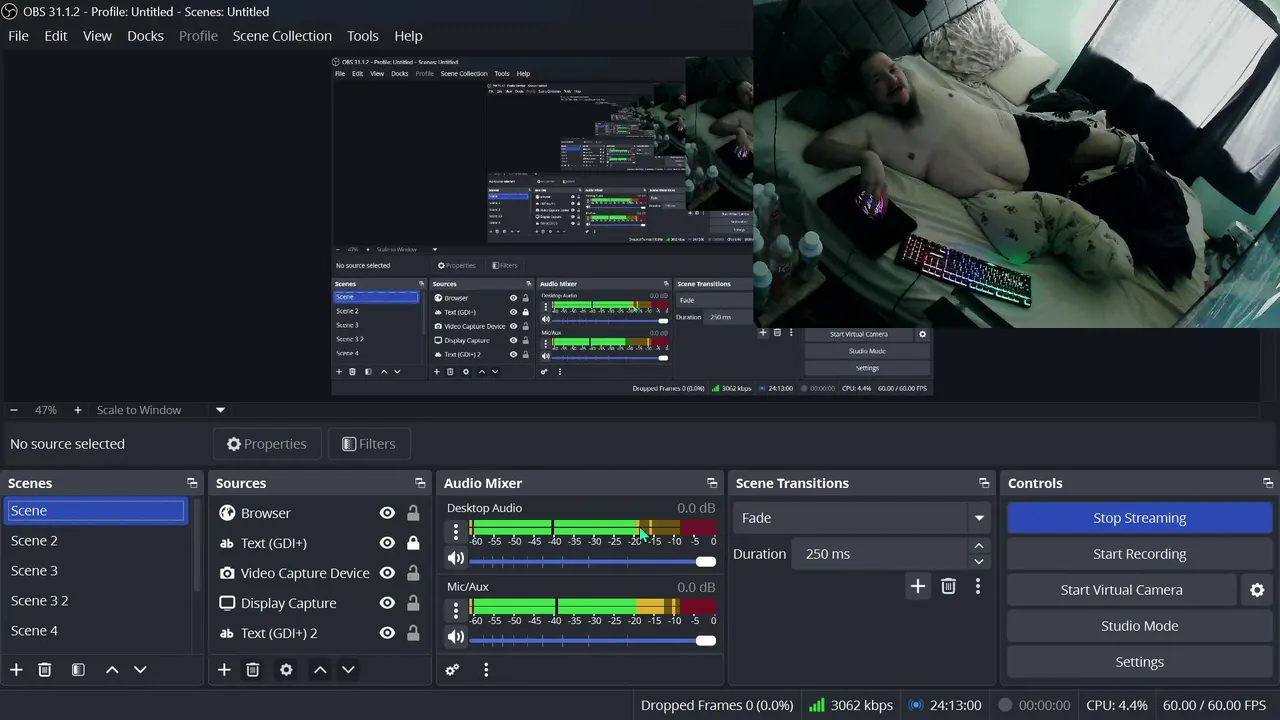Remove transition using the trash icon

(x=948, y=586)
